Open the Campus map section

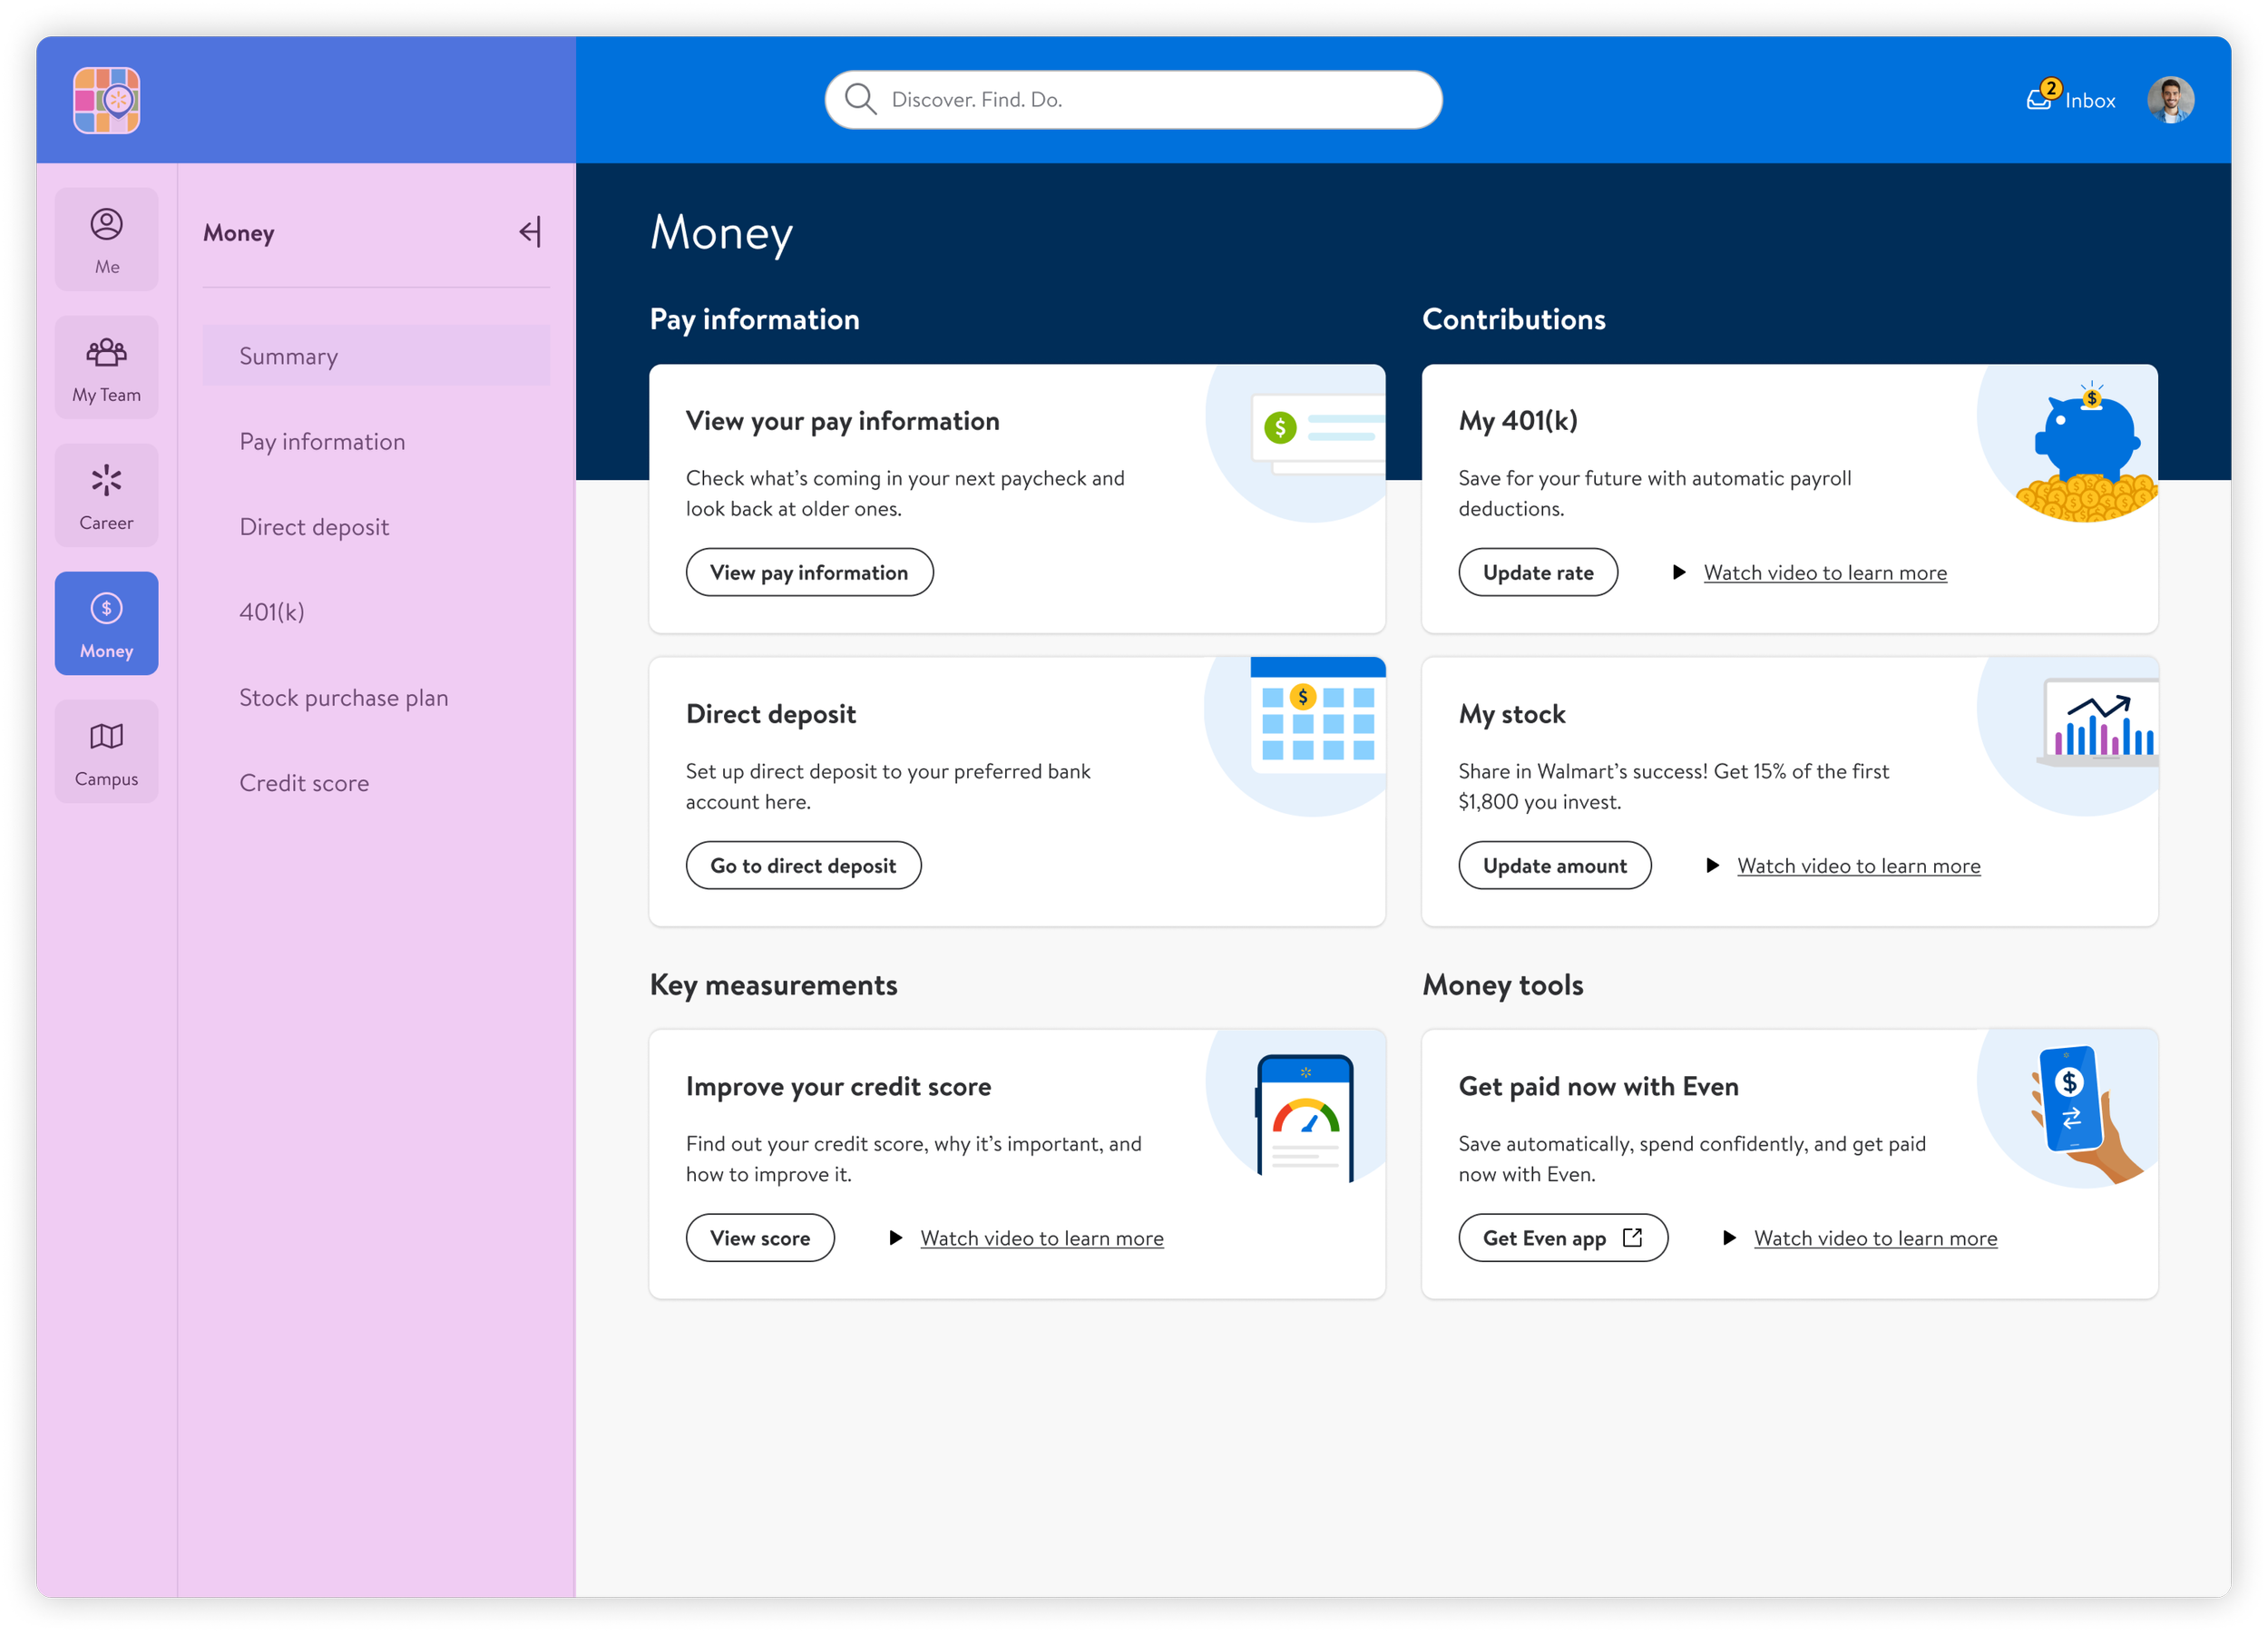click(x=106, y=752)
